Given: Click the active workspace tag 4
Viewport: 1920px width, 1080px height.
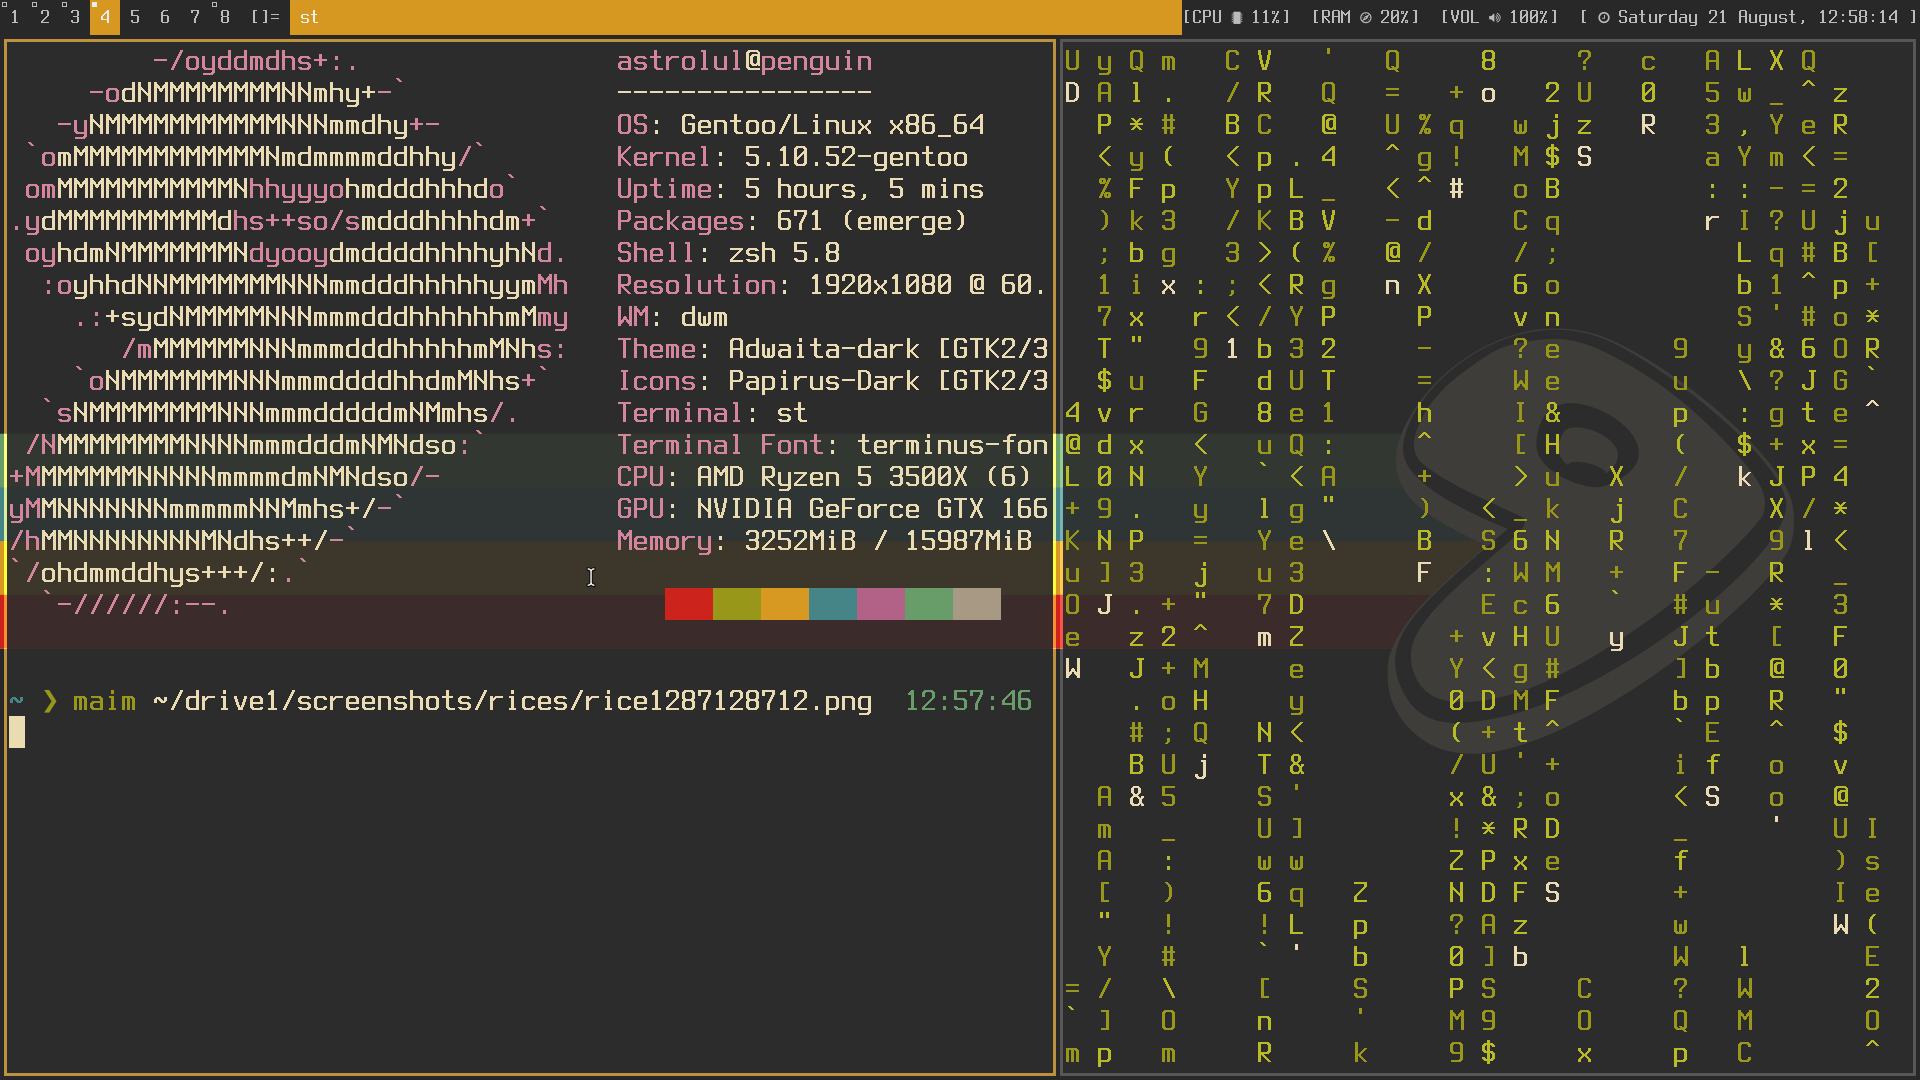Looking at the screenshot, I should tap(105, 17).
